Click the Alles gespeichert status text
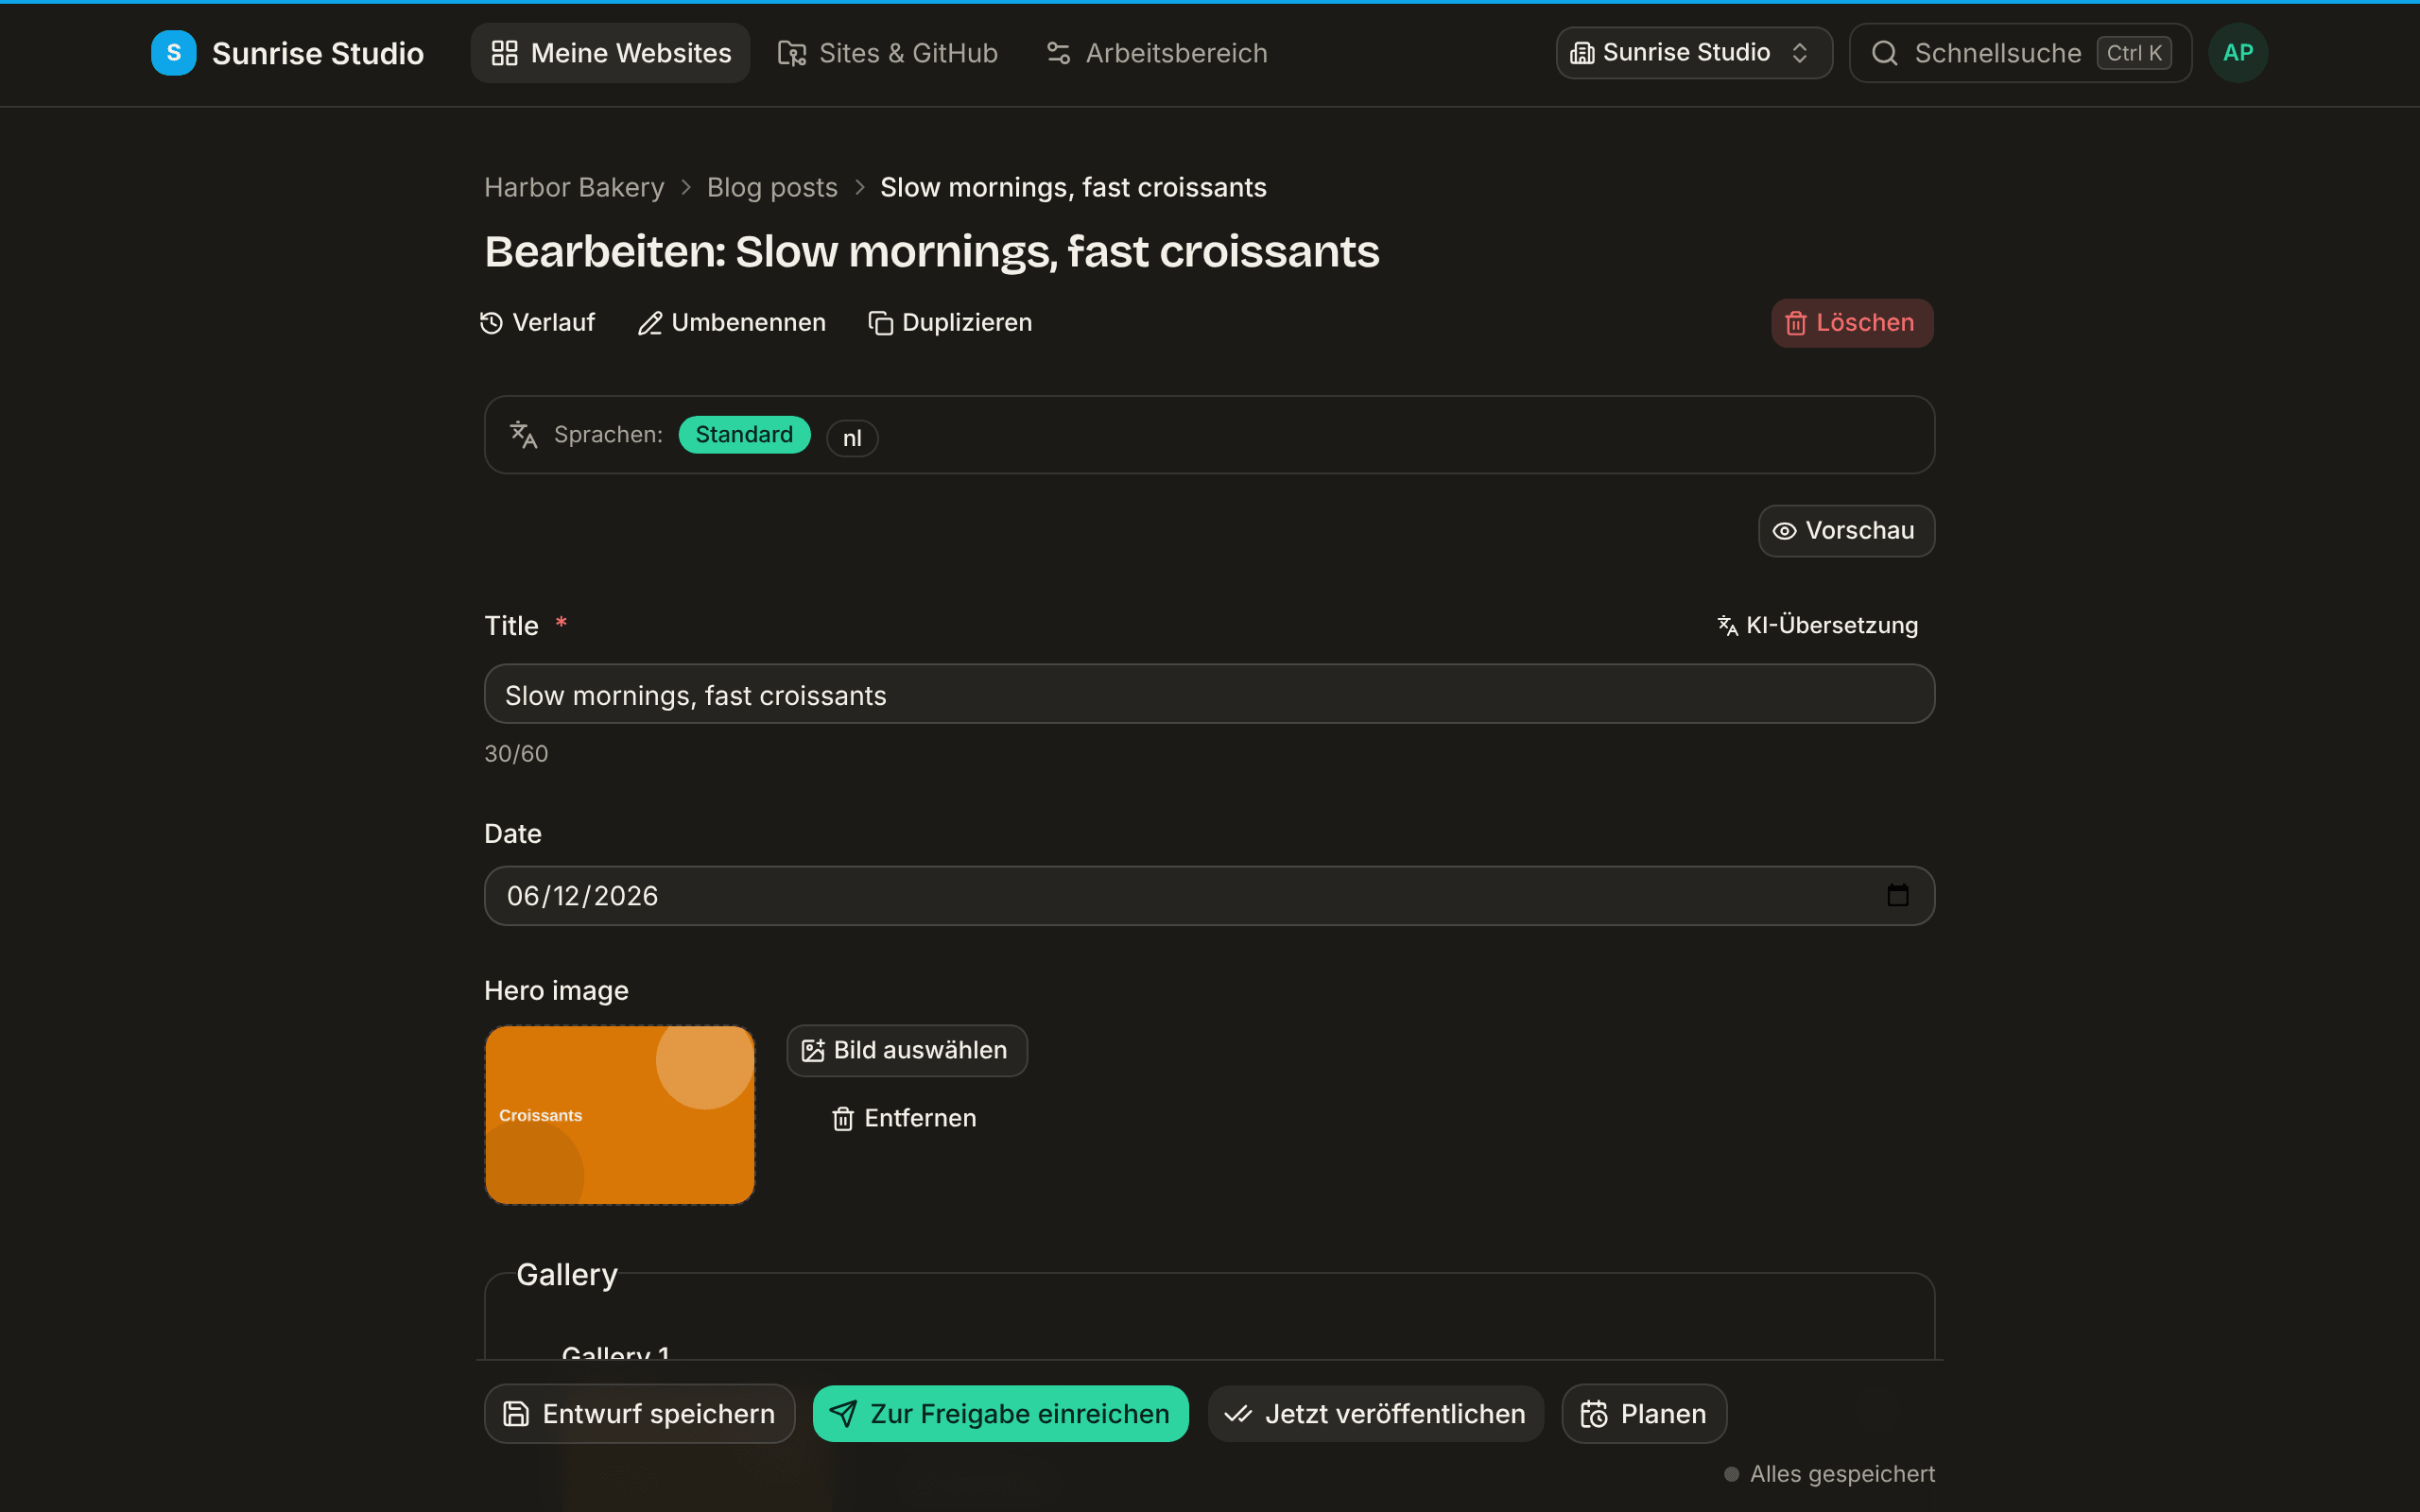Screen dimensions: 2420x1512 (1842, 1474)
